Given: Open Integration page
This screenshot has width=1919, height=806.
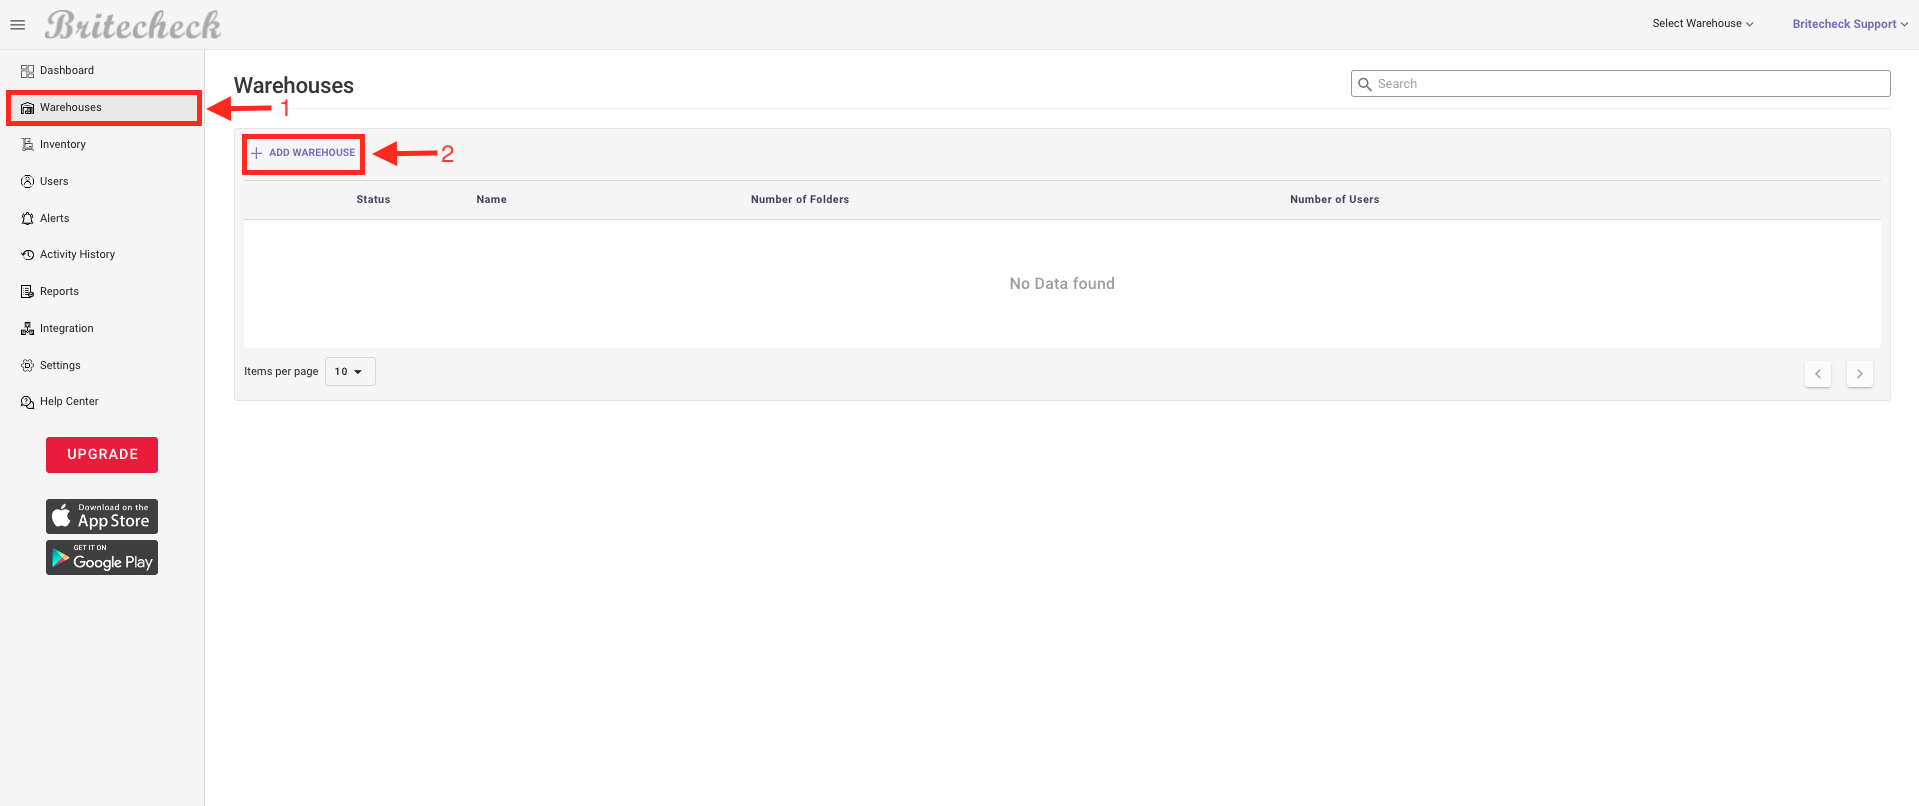Looking at the screenshot, I should coord(67,328).
